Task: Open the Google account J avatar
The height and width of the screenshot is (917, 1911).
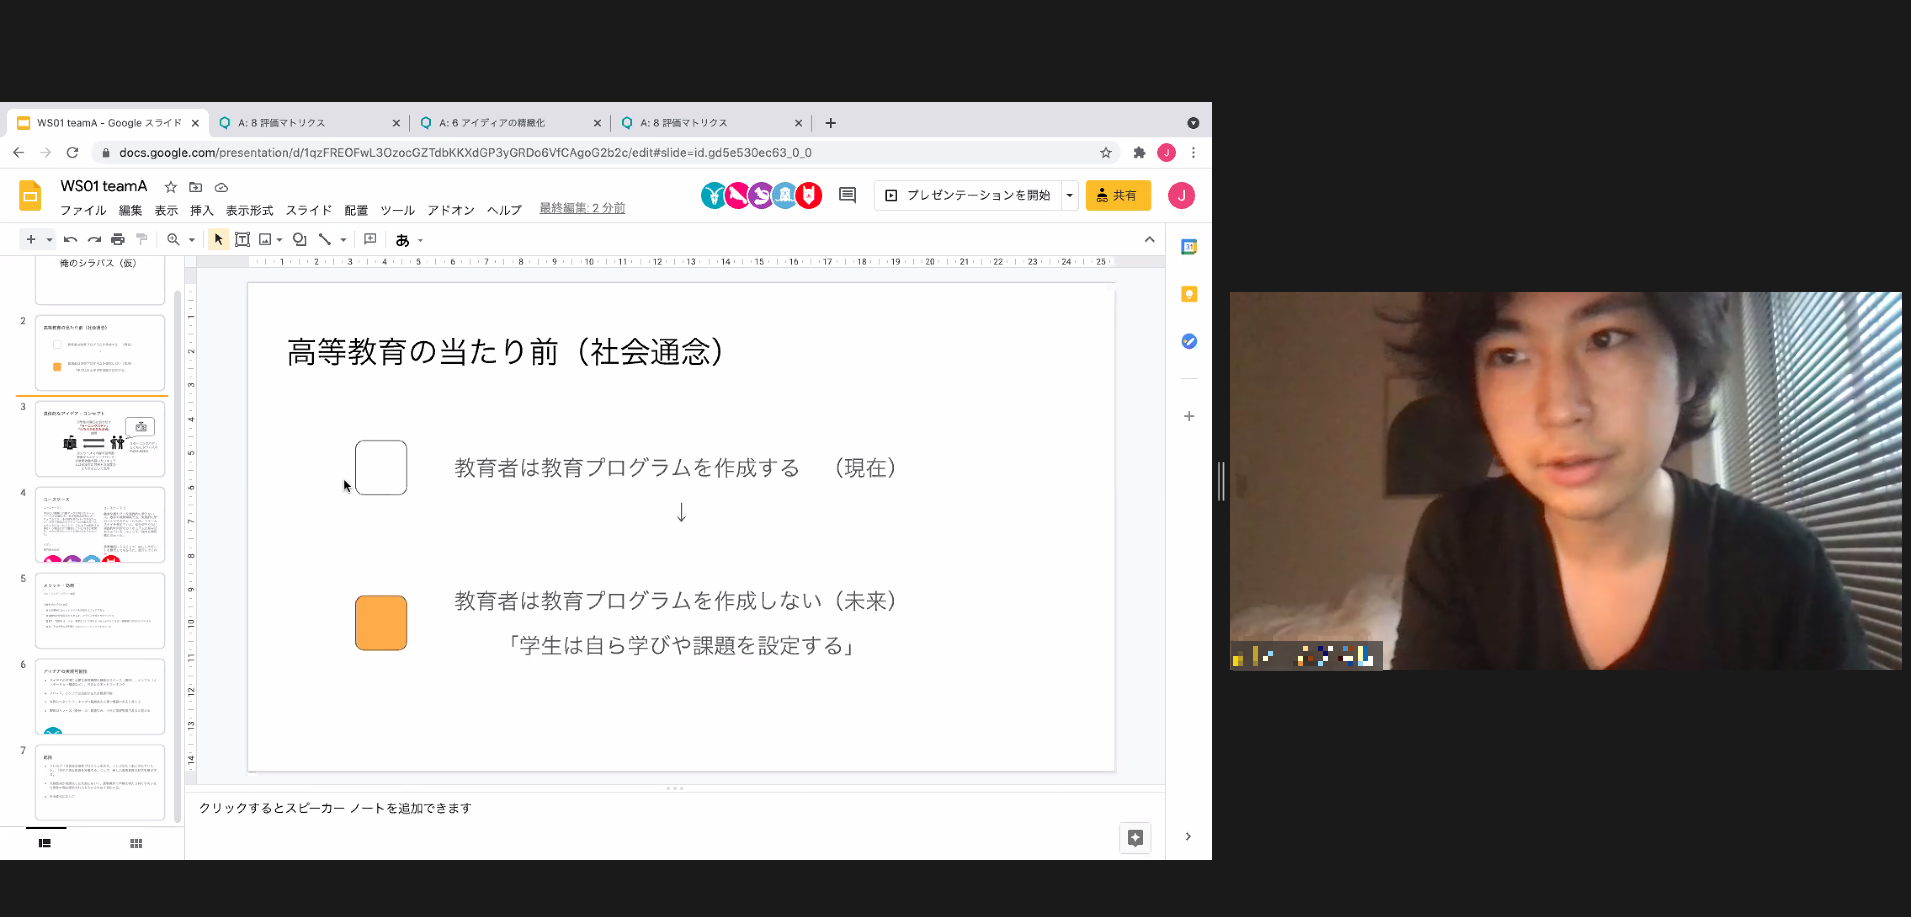Action: (1182, 195)
